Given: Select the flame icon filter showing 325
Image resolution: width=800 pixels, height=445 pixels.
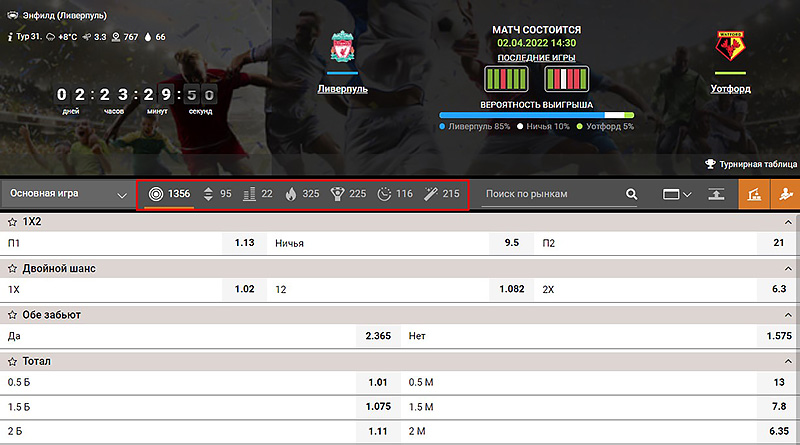Looking at the screenshot, I should tap(303, 194).
